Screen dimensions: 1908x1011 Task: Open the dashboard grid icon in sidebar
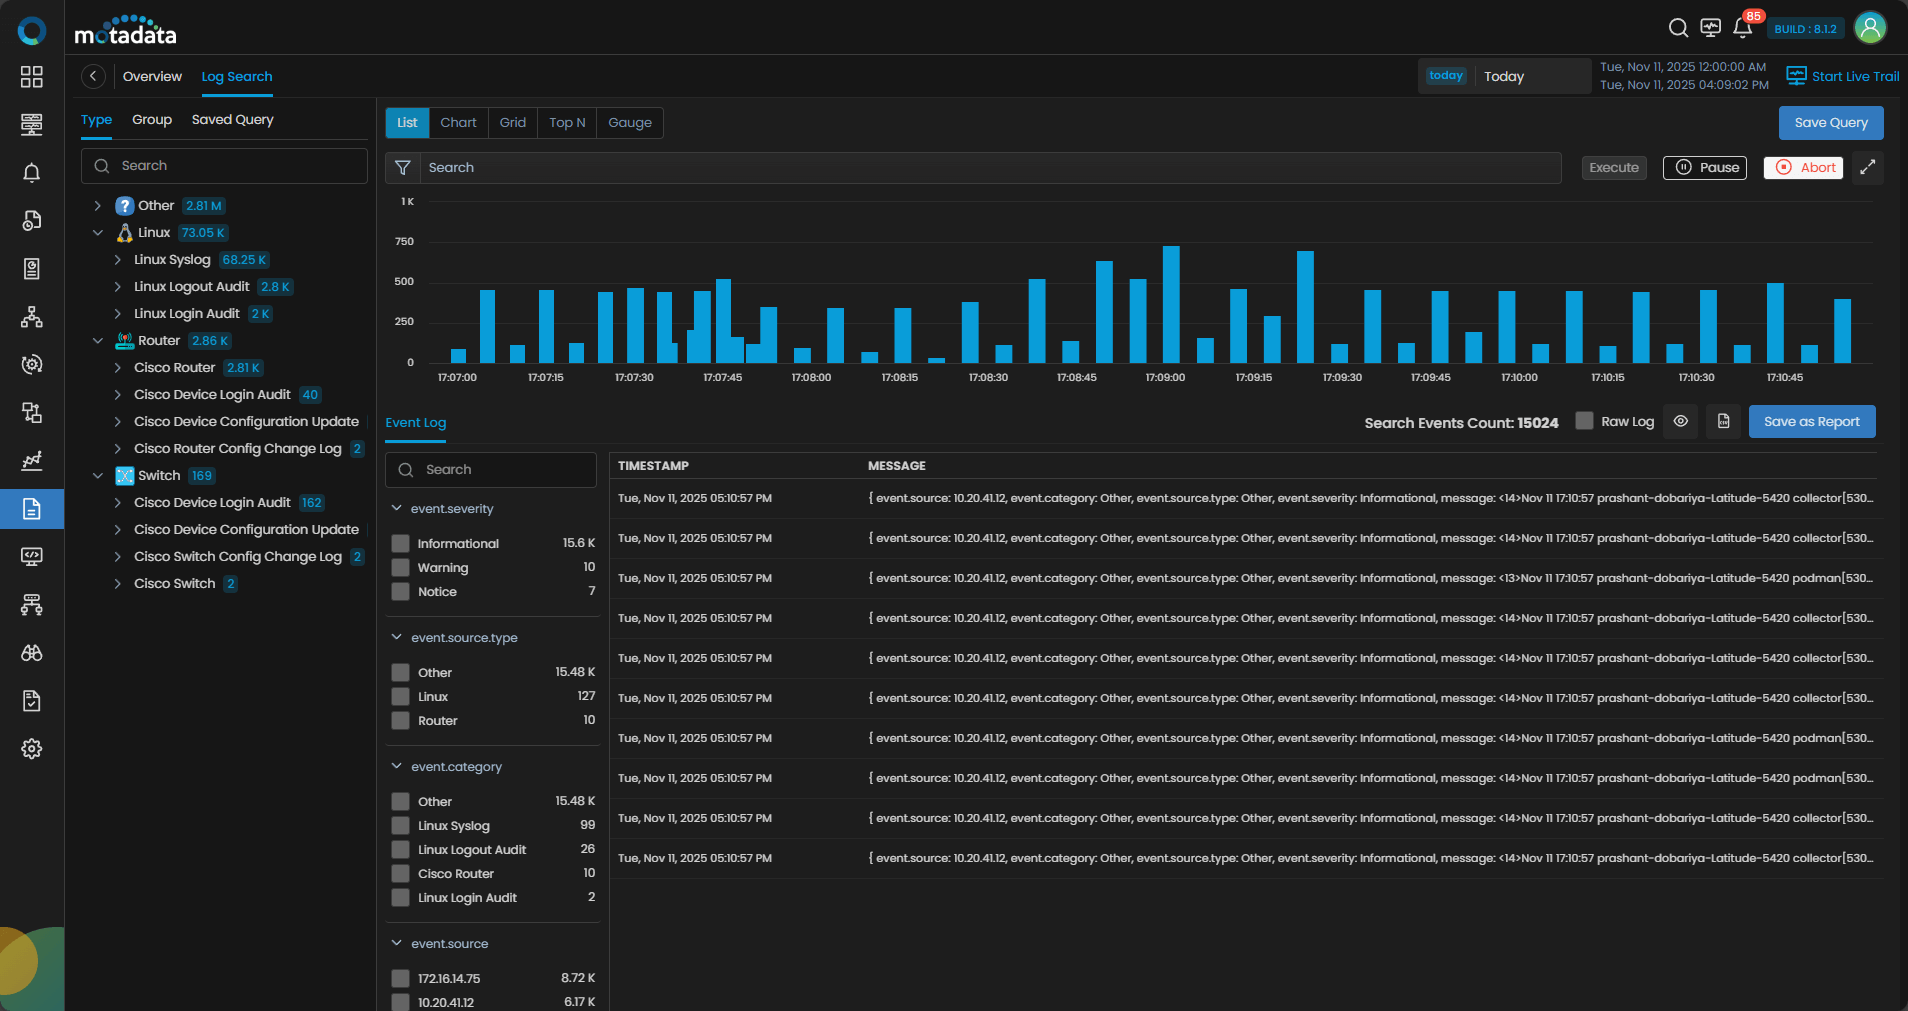[x=32, y=77]
